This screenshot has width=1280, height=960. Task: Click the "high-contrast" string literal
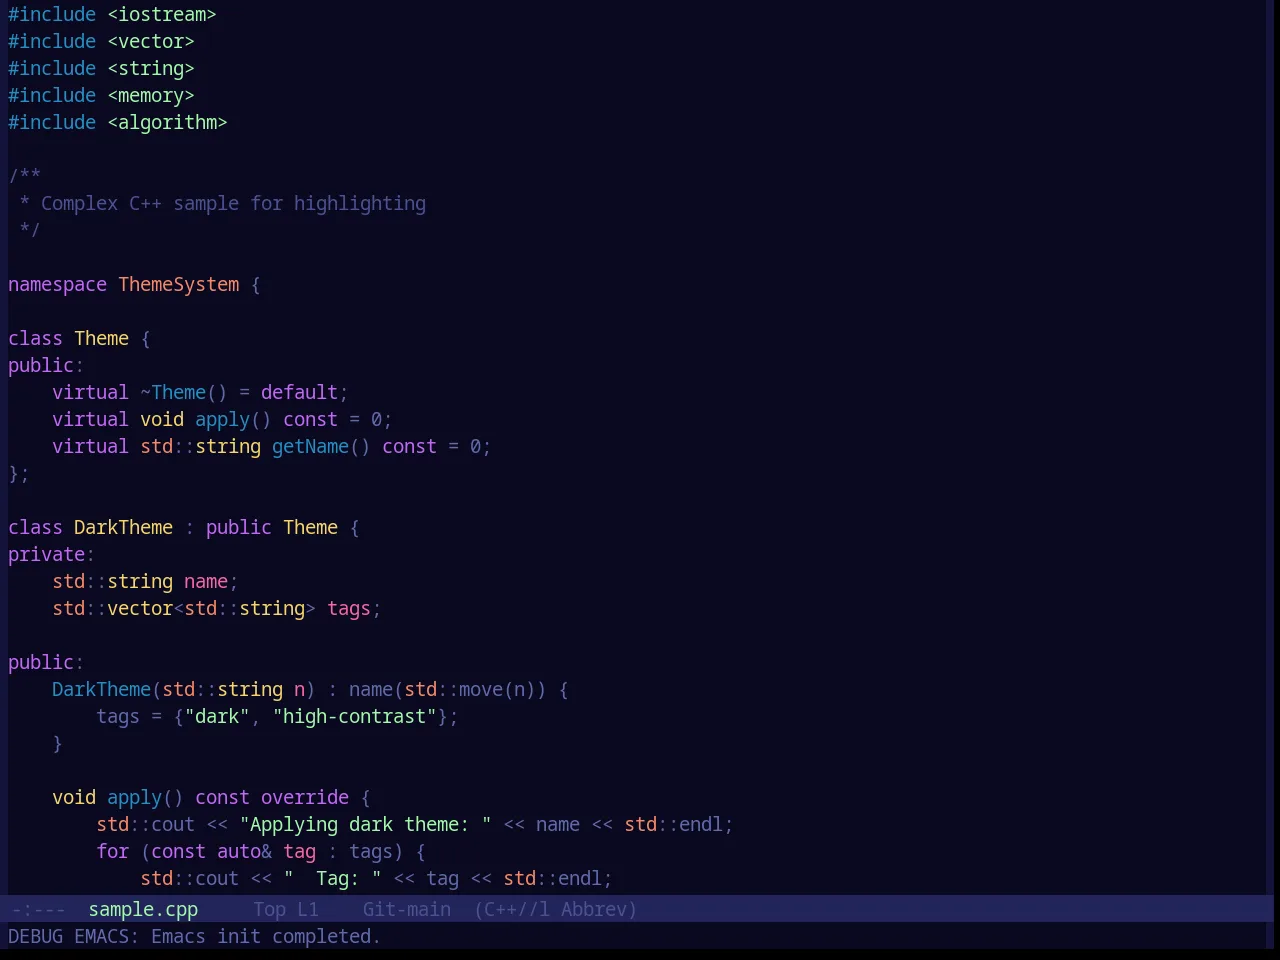tap(354, 717)
